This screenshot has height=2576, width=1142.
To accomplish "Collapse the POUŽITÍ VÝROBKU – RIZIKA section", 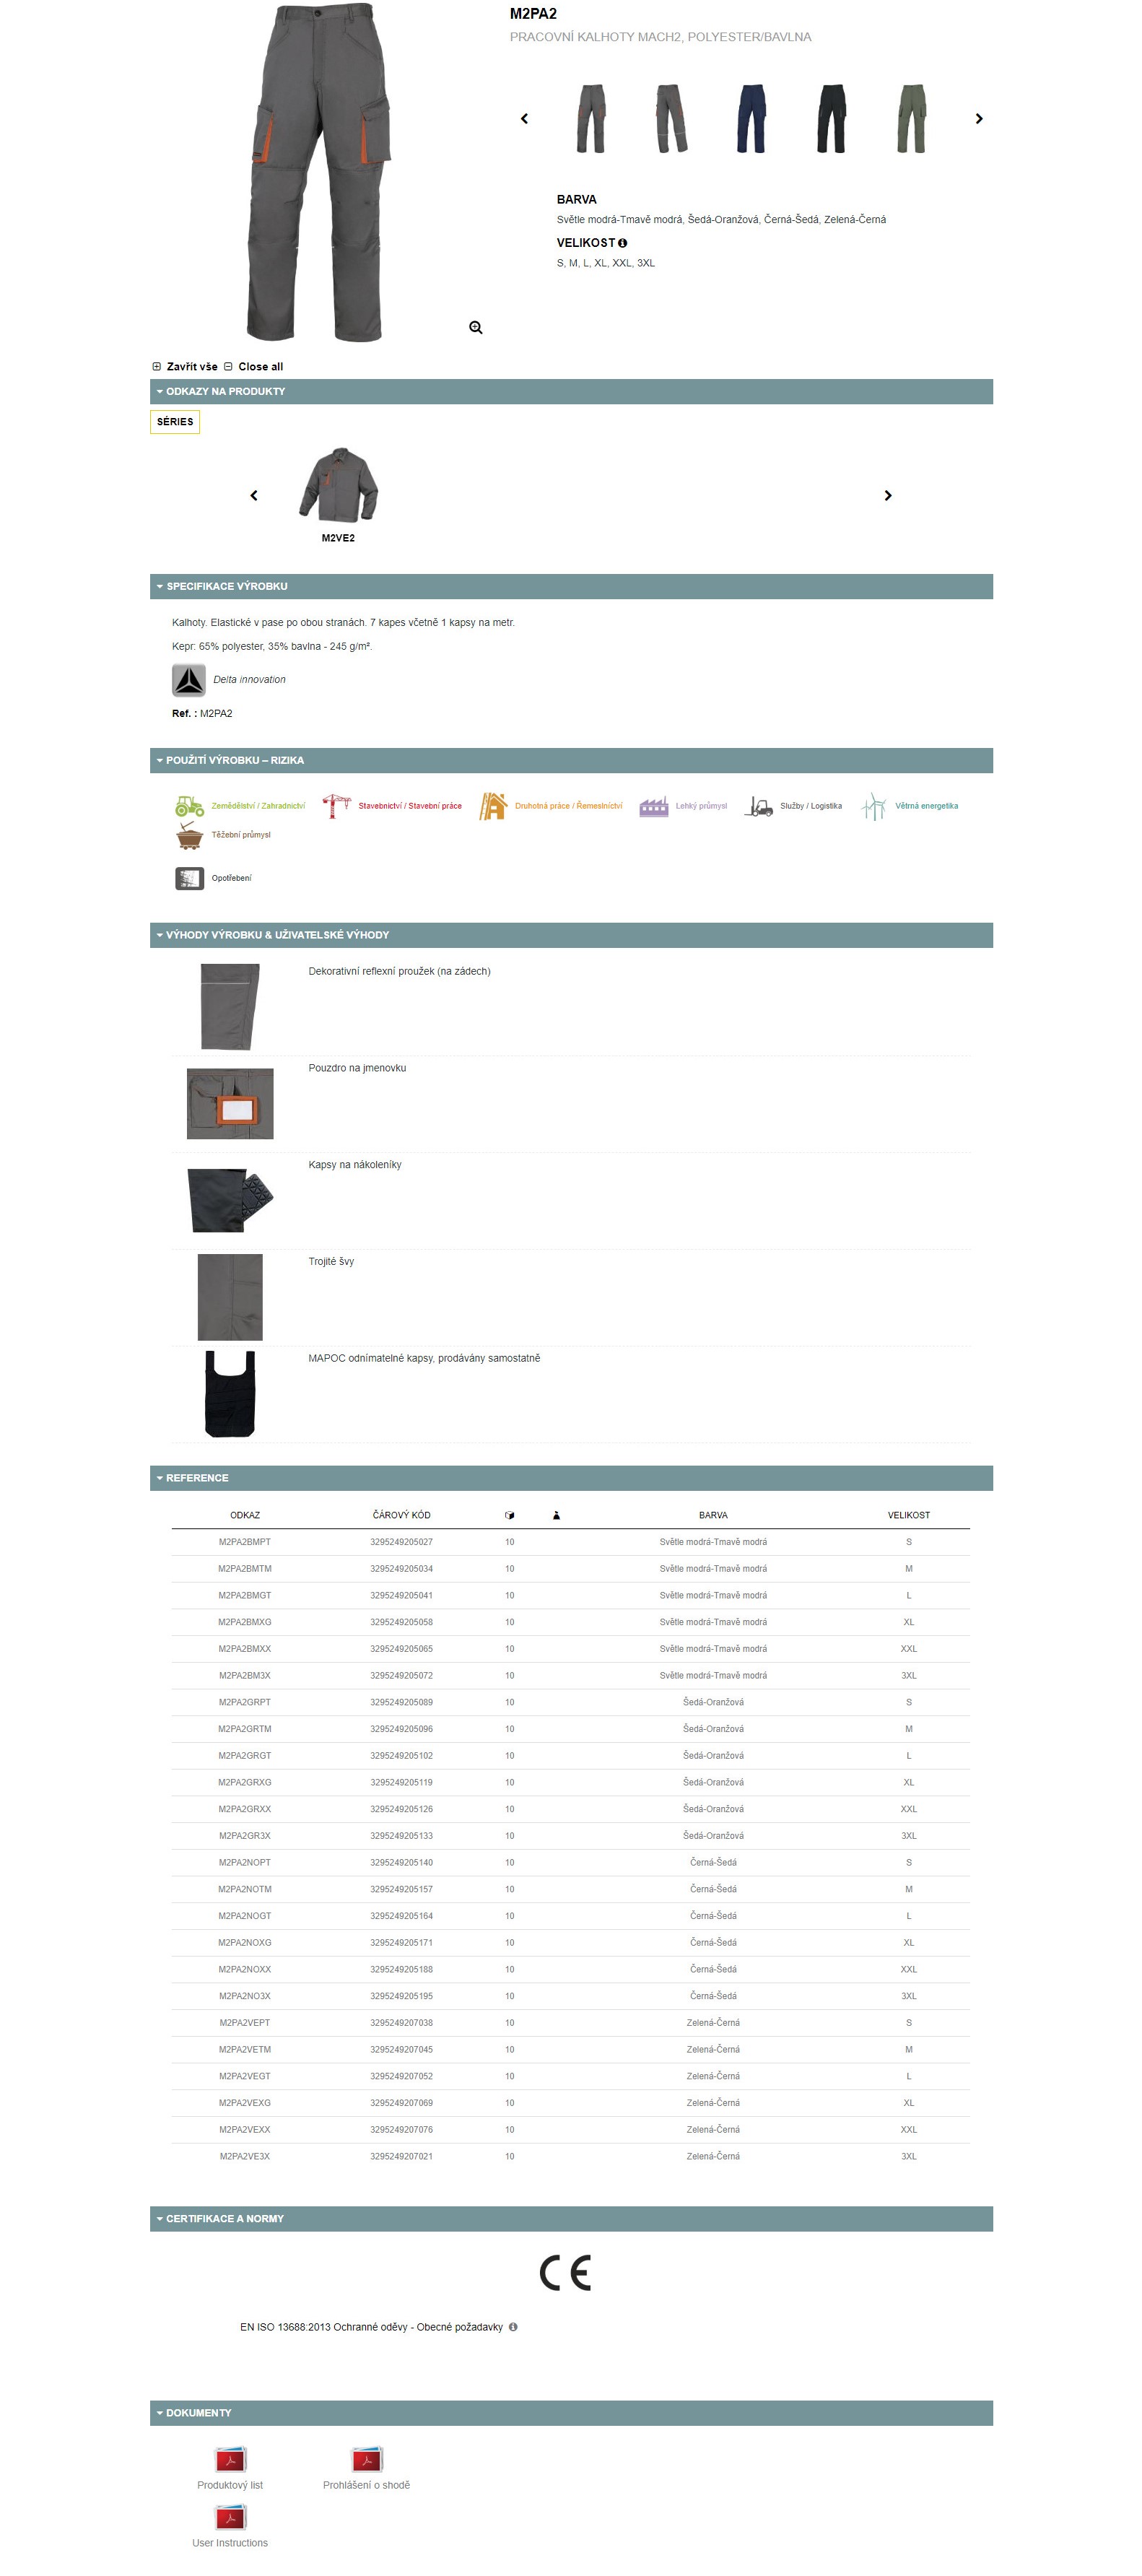I will (x=571, y=761).
